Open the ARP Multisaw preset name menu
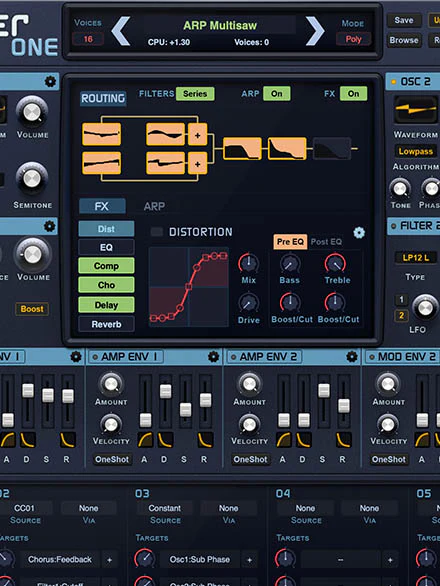Image resolution: width=440 pixels, height=586 pixels. [220, 25]
